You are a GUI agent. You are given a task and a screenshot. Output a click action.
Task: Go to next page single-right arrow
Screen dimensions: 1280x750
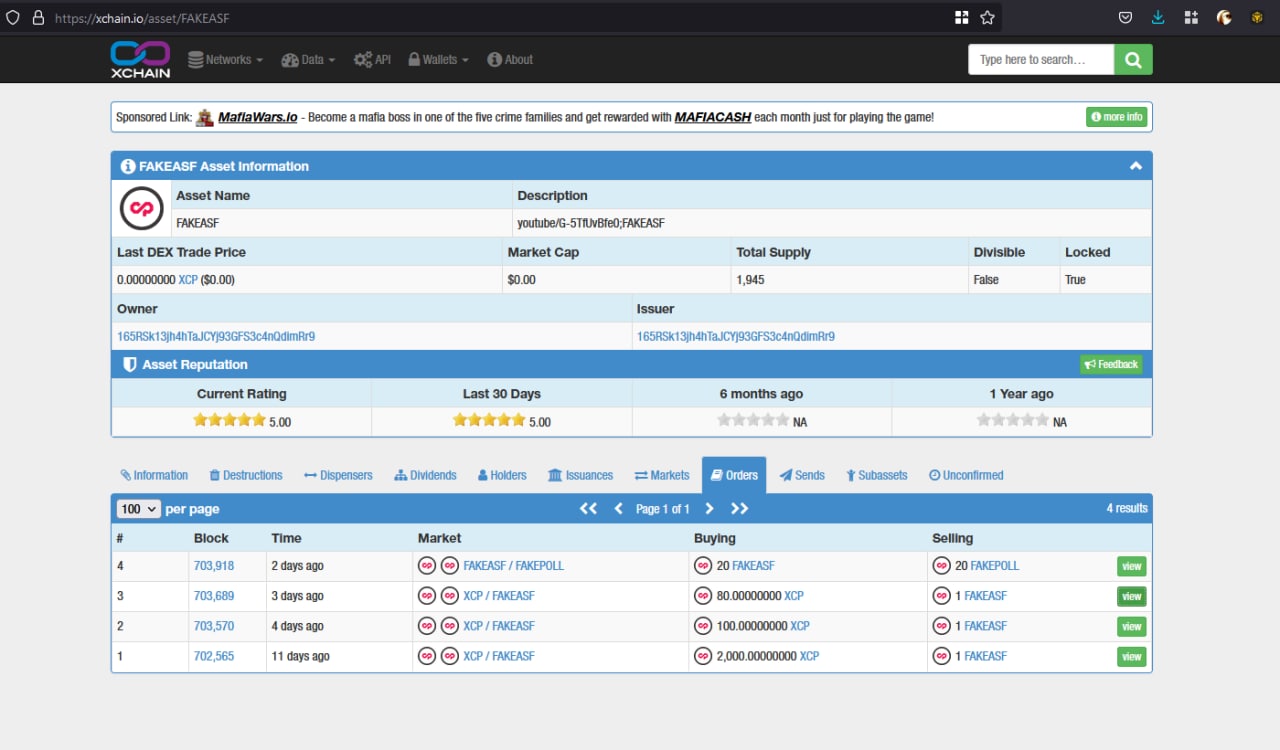click(709, 508)
